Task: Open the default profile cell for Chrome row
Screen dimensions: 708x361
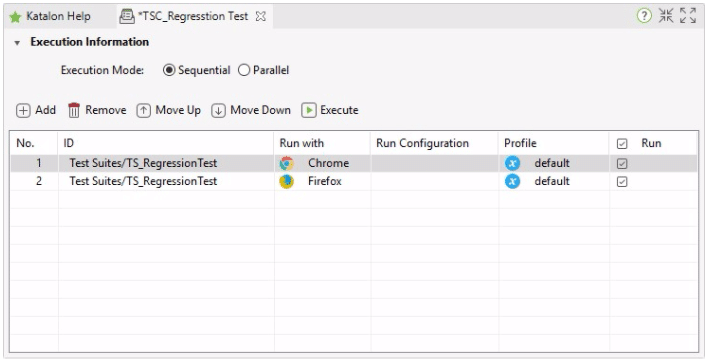Action: point(554,163)
